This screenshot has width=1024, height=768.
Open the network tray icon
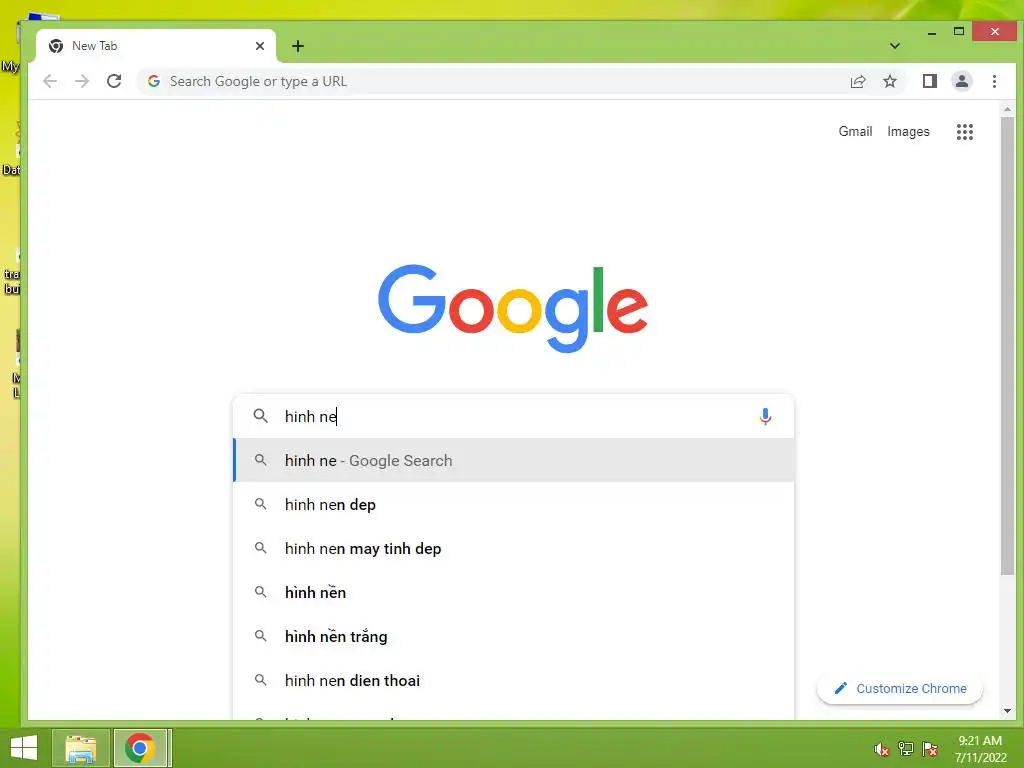(x=906, y=748)
